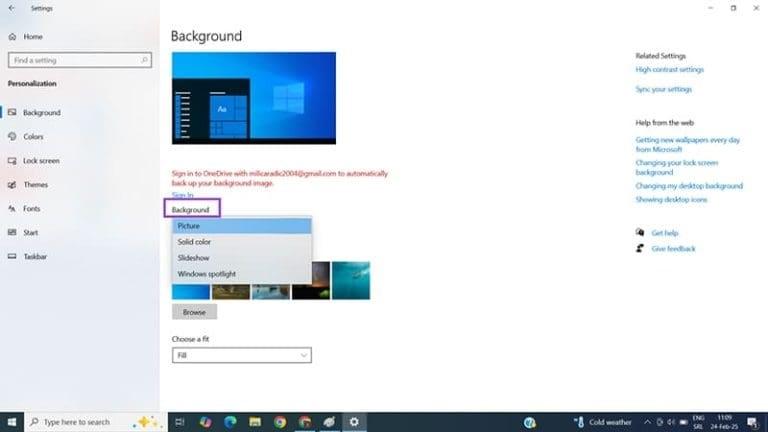Choose Picture in the Background dropdown

tap(241, 226)
